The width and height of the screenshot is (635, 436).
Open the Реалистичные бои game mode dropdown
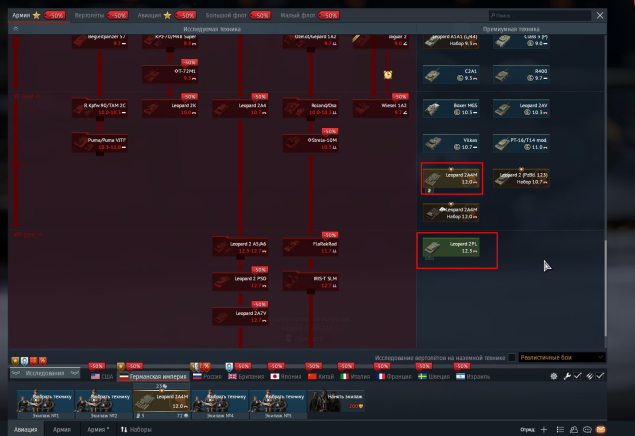563,357
